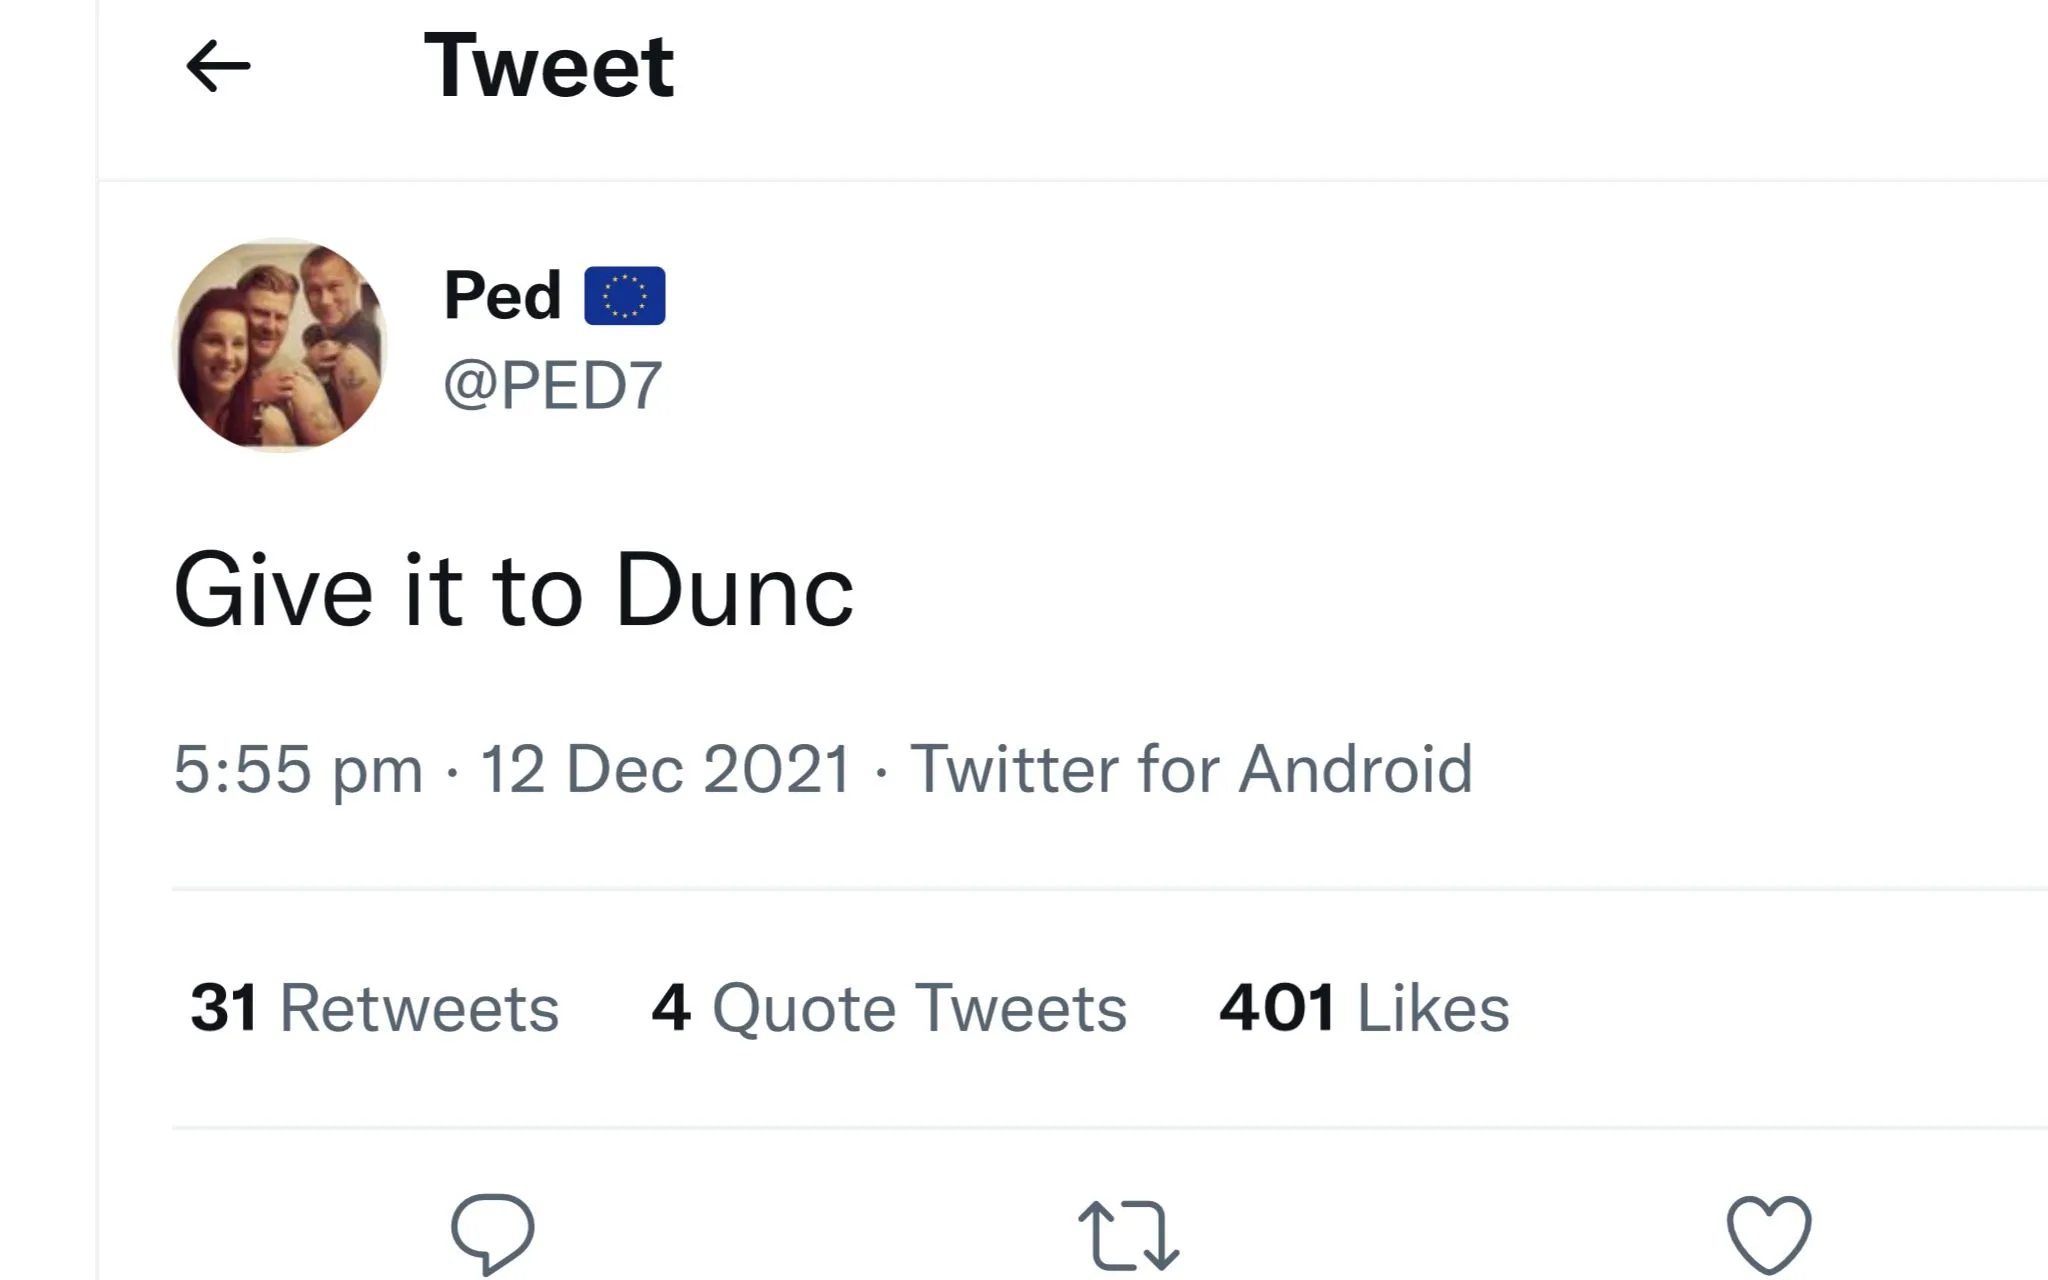This screenshot has width=2048, height=1280.
Task: Open the "Twitter for Android" source link
Action: coord(1191,769)
